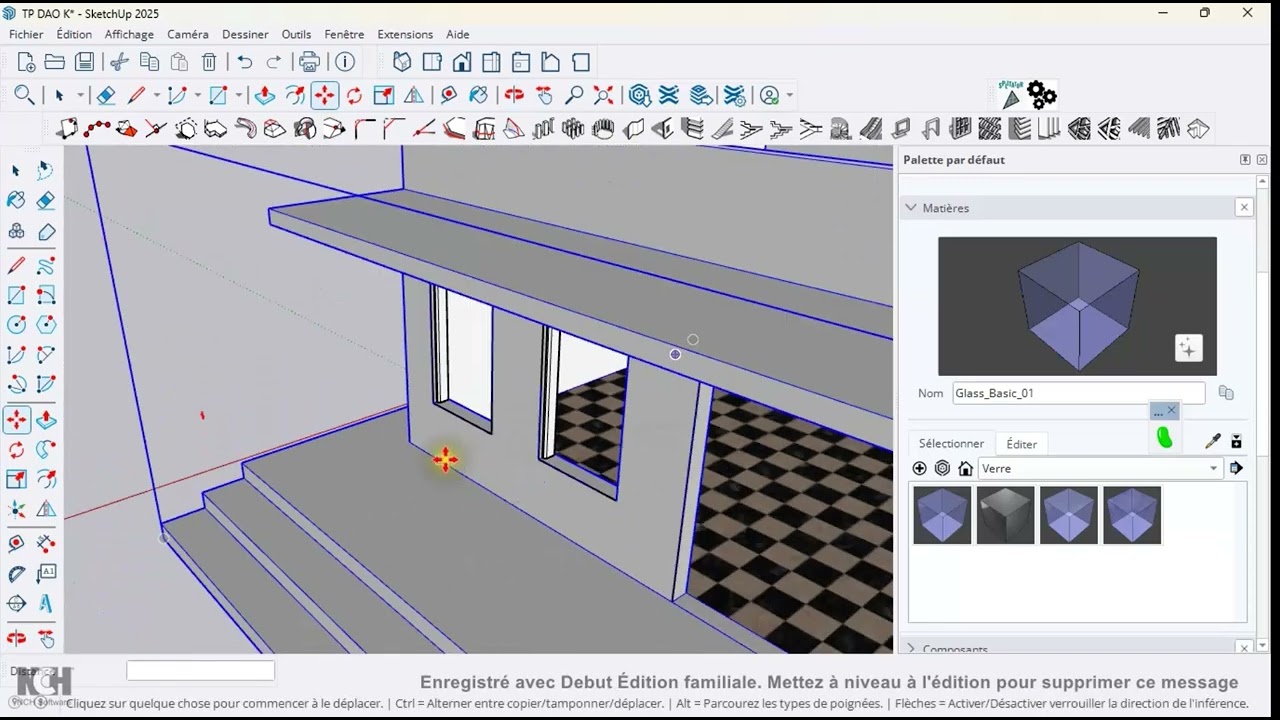Choose the fourth blue glass swatch

1132,515
